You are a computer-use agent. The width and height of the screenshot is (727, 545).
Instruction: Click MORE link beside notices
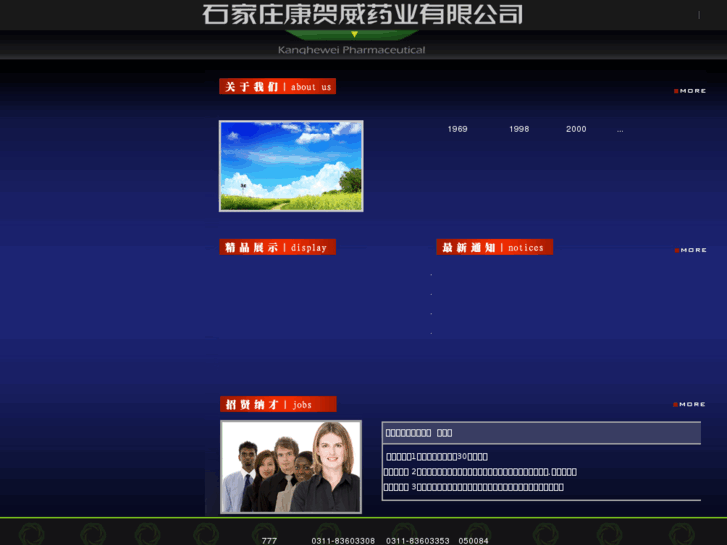(690, 250)
